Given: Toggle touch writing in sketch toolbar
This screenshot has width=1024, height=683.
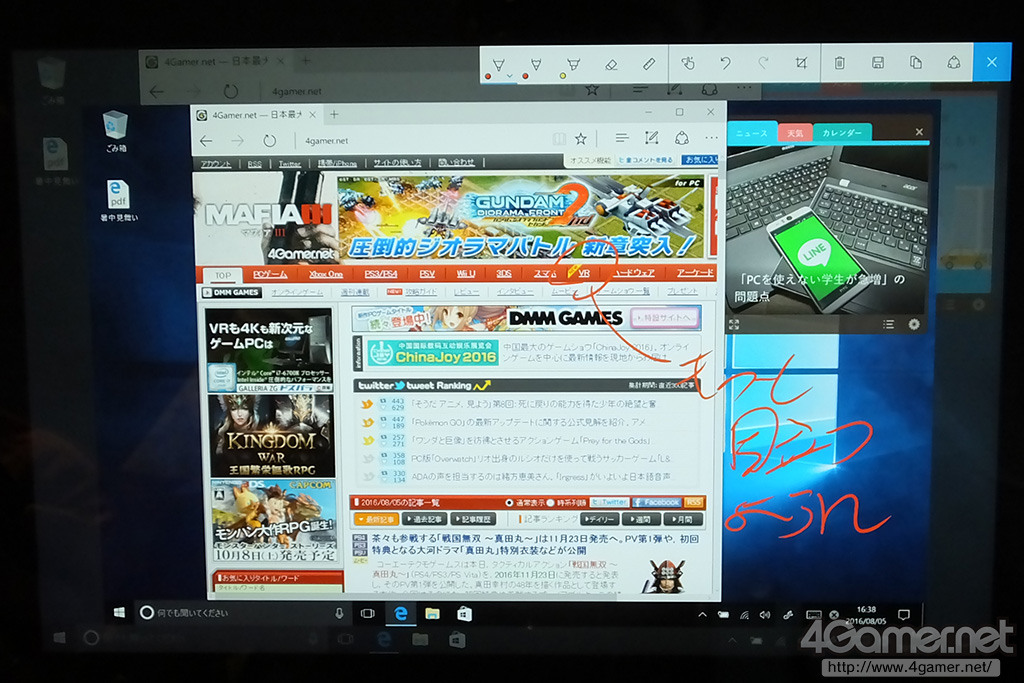Looking at the screenshot, I should click(688, 63).
